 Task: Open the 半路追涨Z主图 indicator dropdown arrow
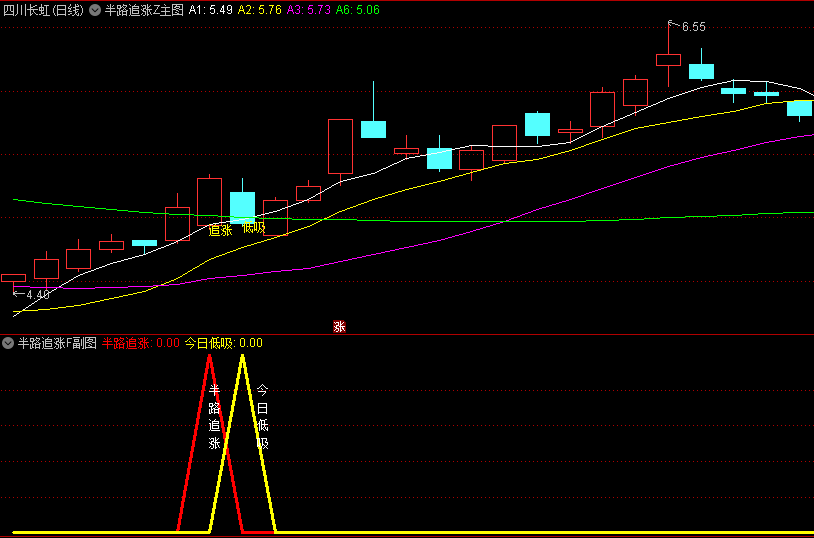tap(95, 9)
